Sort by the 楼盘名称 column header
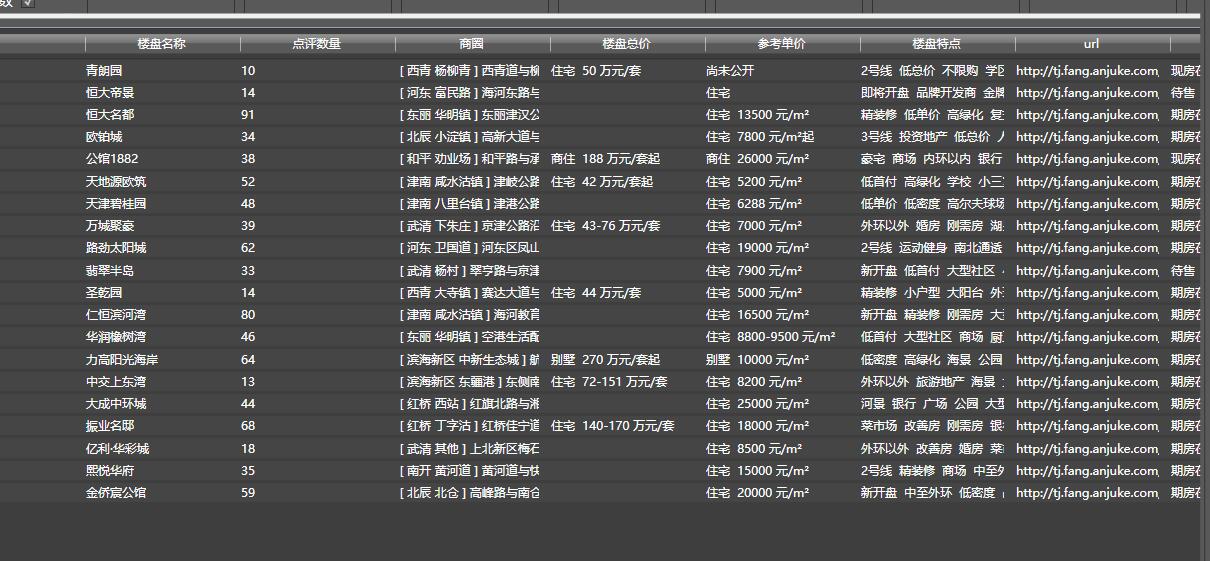This screenshot has width=1210, height=561. pyautogui.click(x=162, y=44)
